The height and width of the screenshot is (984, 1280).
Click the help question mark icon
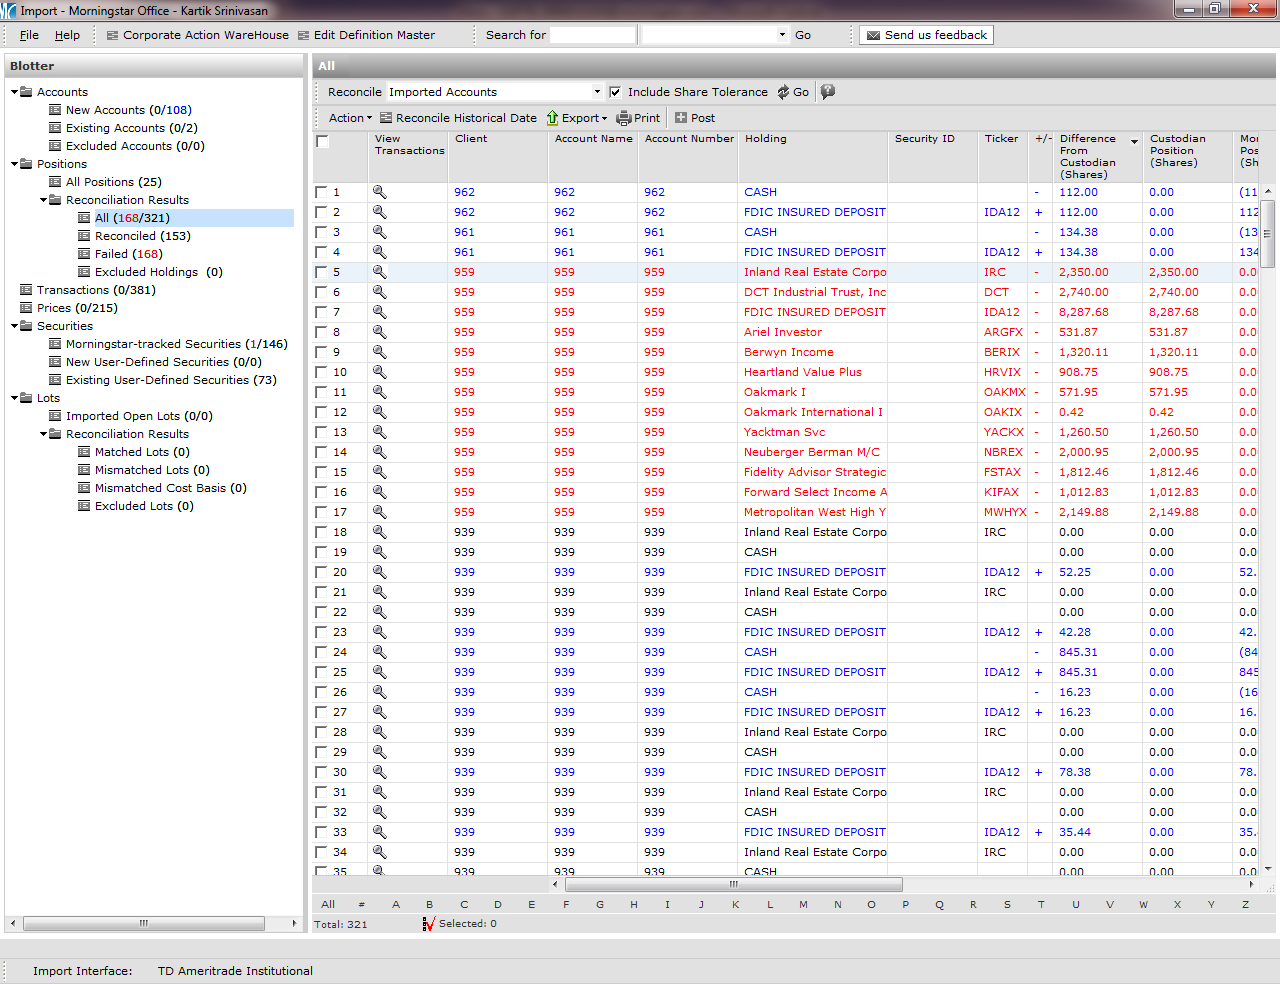828,92
